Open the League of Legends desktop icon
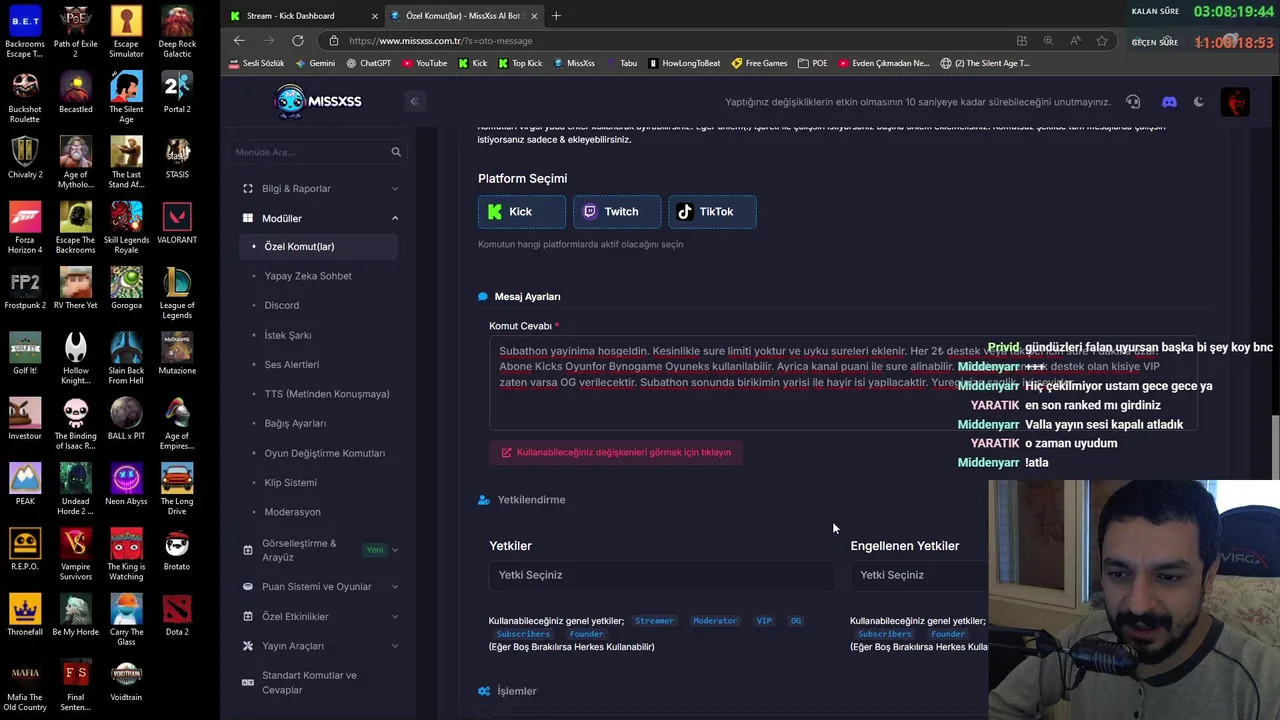 [177, 293]
